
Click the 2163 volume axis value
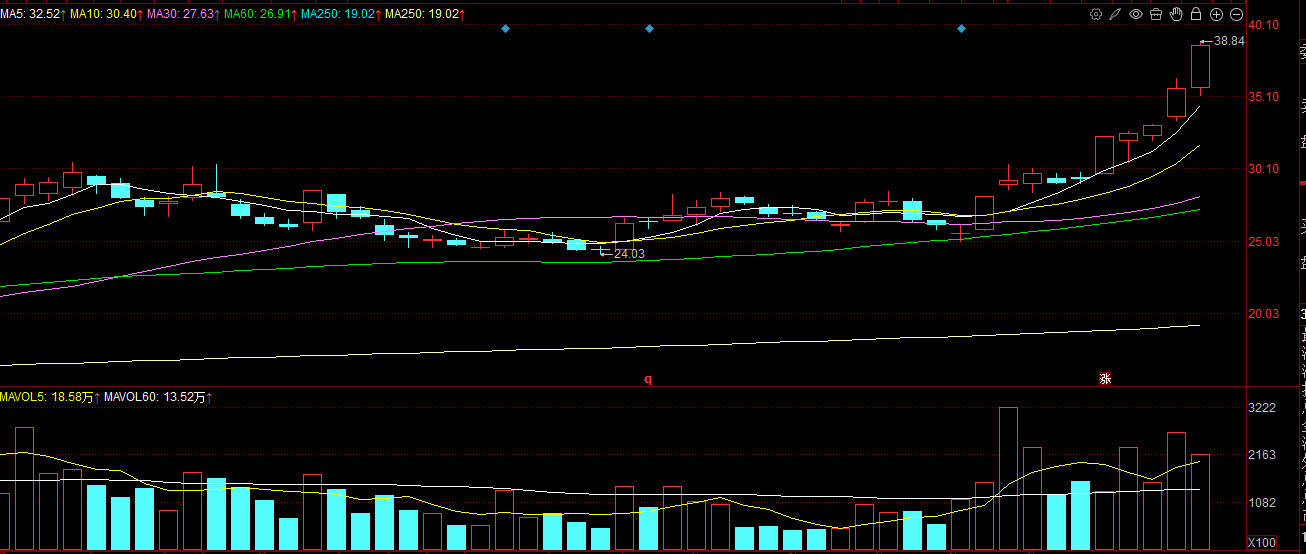coord(1263,455)
